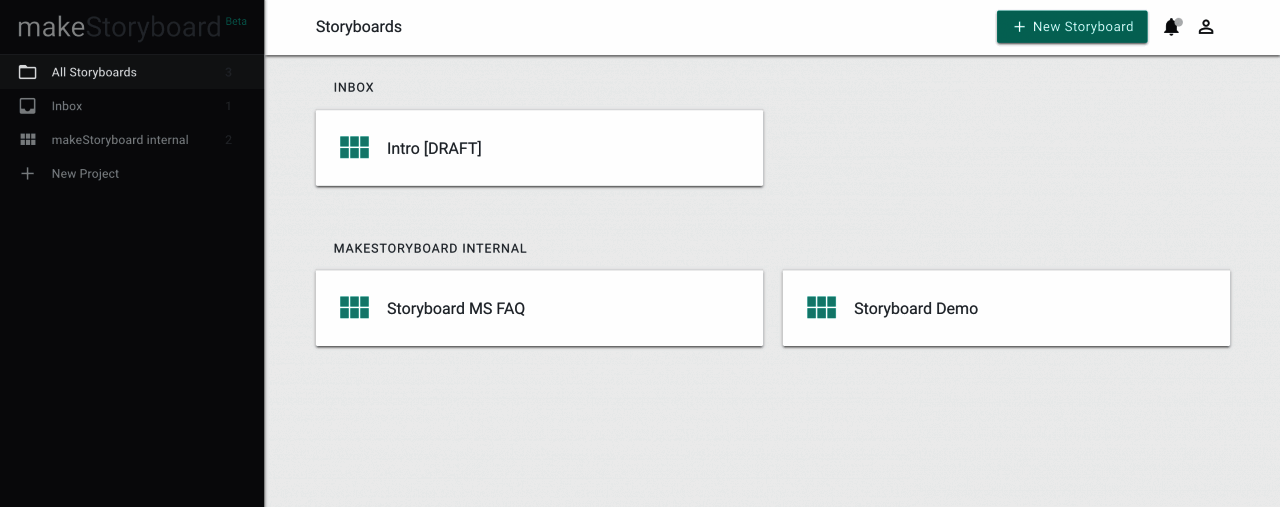Open the Storyboard MS FAQ card

pyautogui.click(x=539, y=308)
